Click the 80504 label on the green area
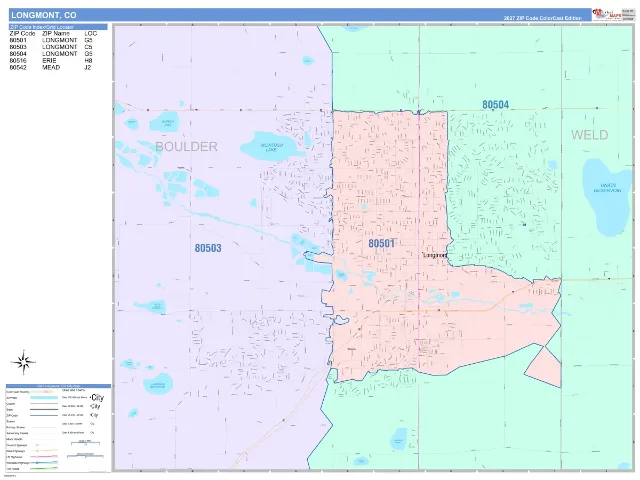This screenshot has width=640, height=480. [x=496, y=105]
